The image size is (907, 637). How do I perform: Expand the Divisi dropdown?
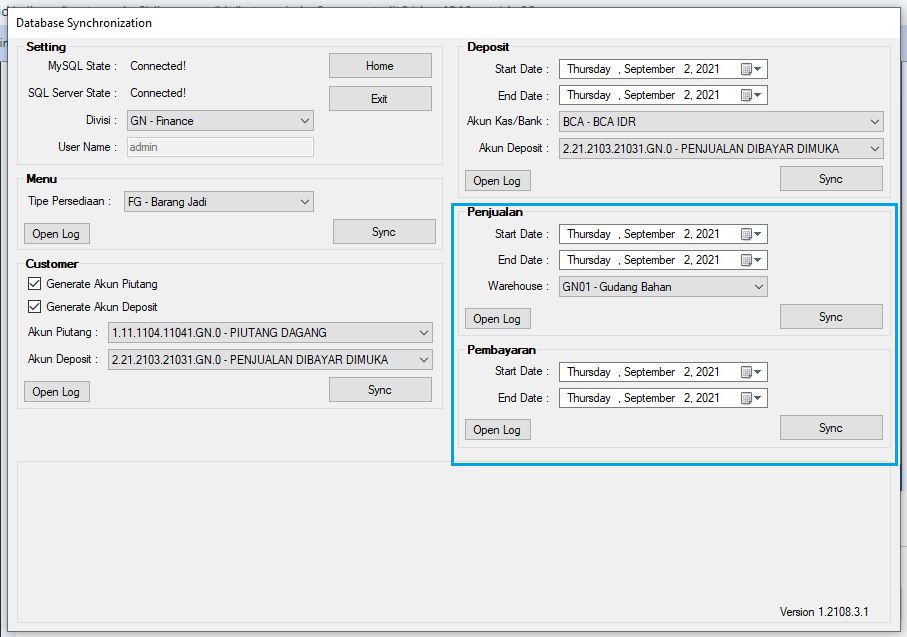point(305,121)
